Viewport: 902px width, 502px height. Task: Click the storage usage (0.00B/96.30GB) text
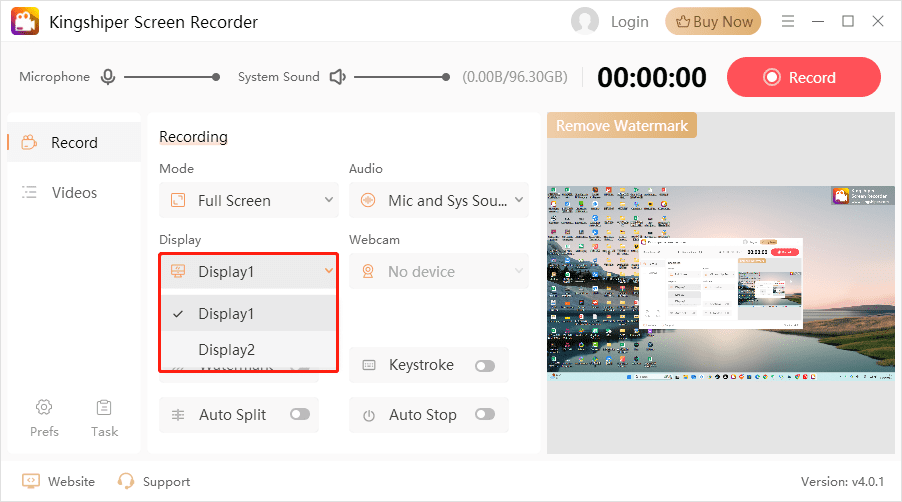(515, 76)
